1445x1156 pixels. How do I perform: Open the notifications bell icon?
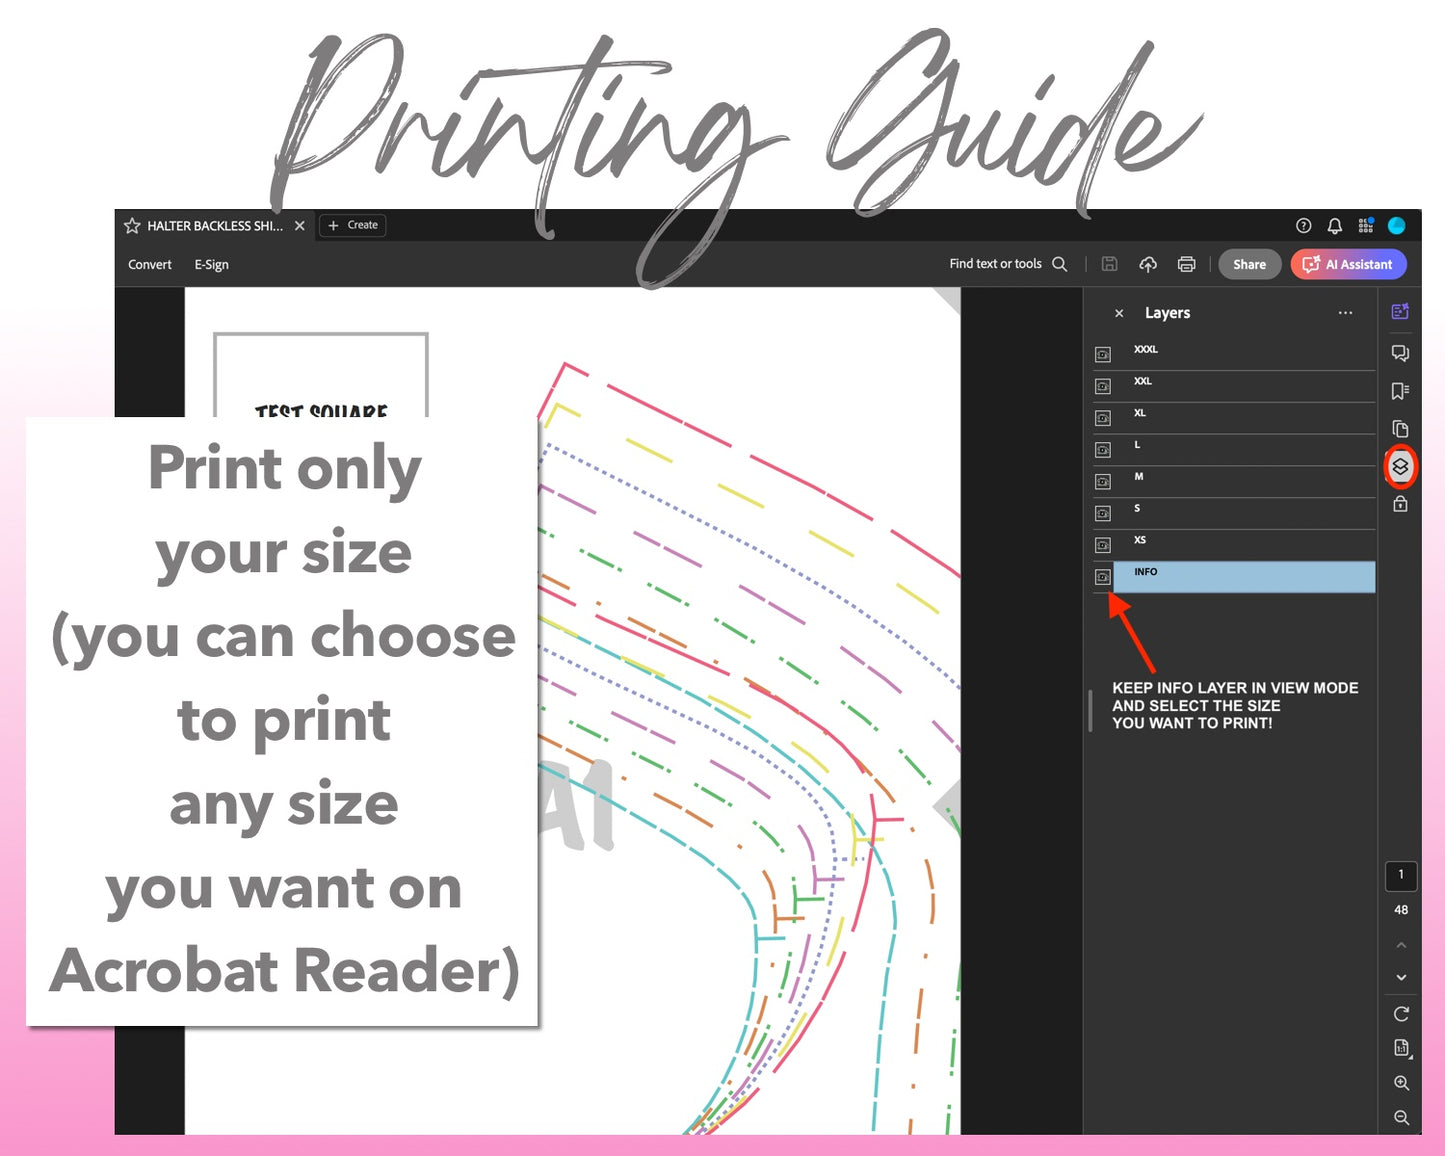pyautogui.click(x=1334, y=226)
